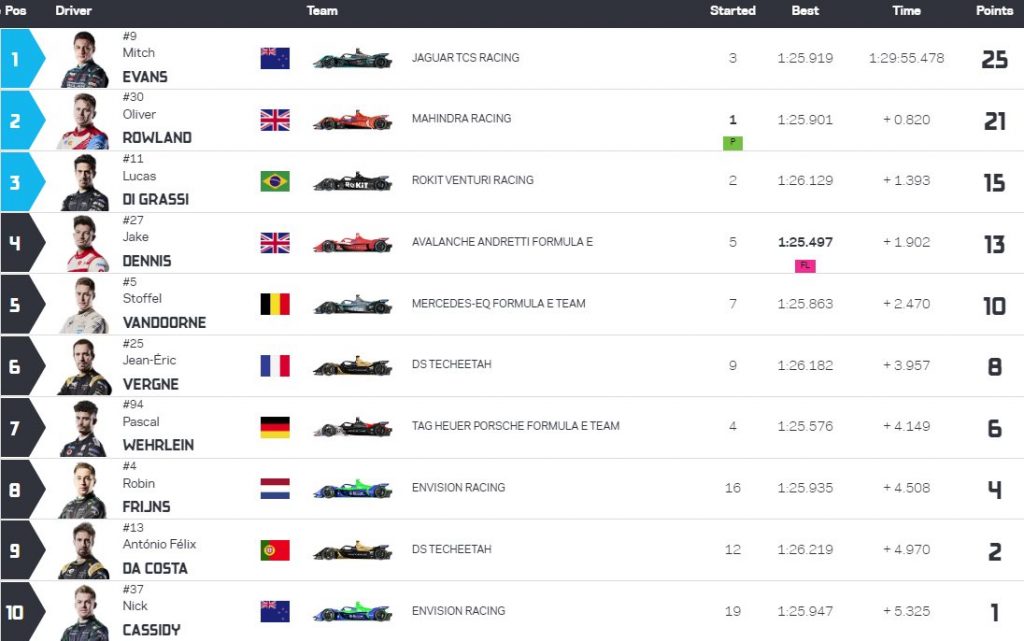
Task: Select the WEHRLEIN driver name
Action: tap(159, 445)
